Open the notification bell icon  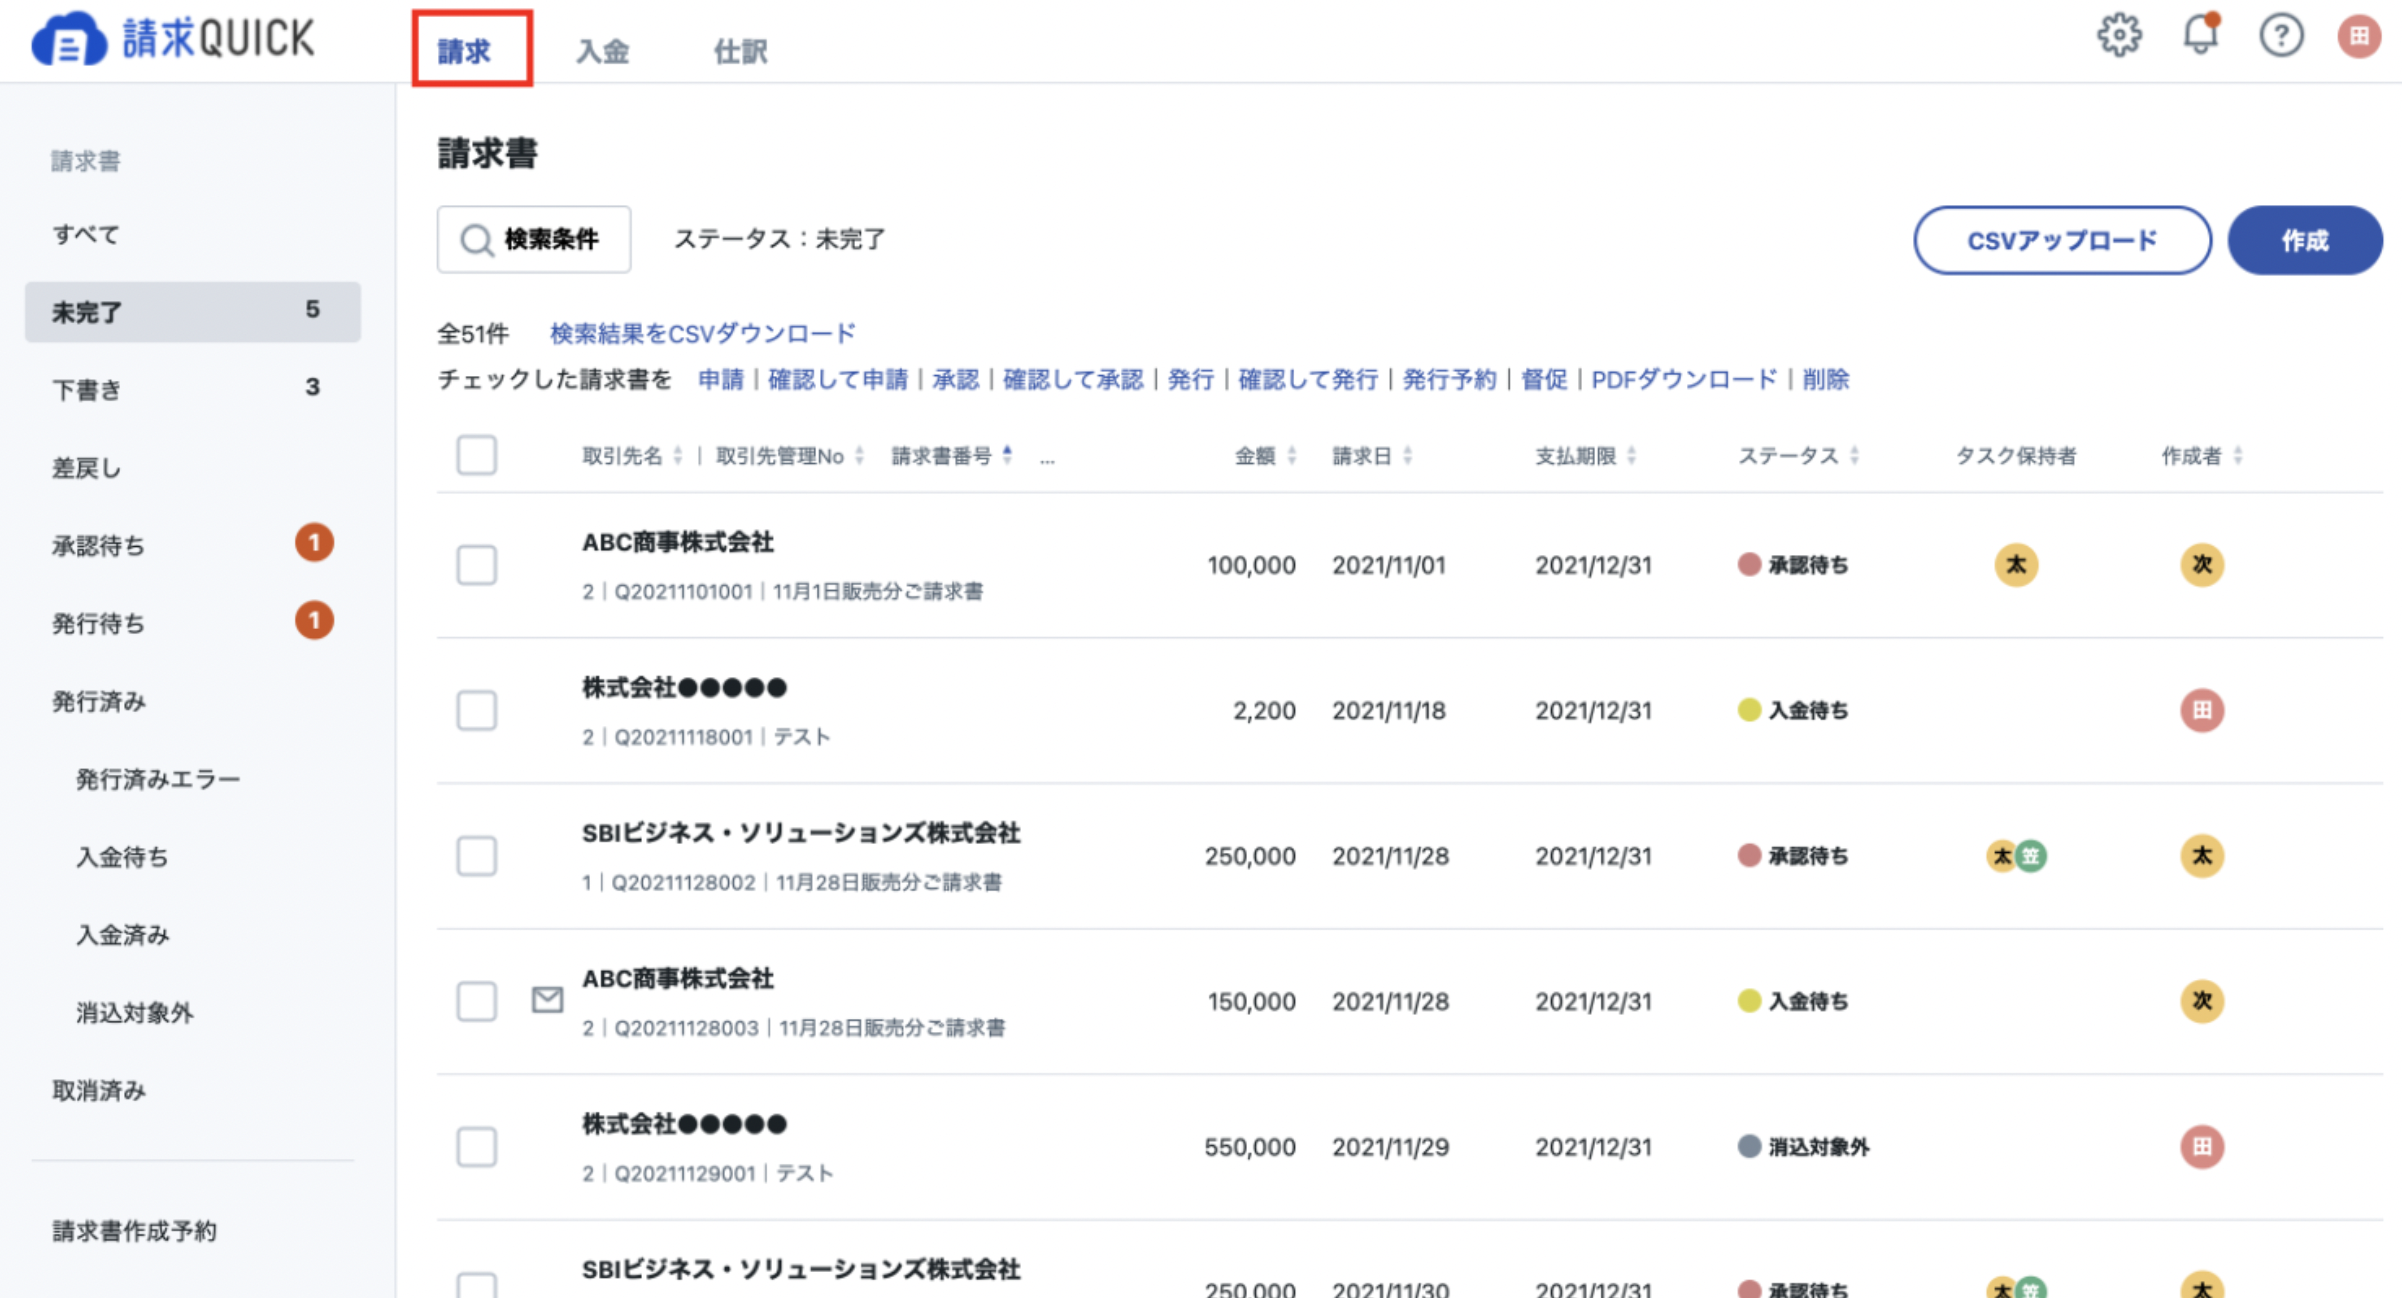tap(2200, 34)
